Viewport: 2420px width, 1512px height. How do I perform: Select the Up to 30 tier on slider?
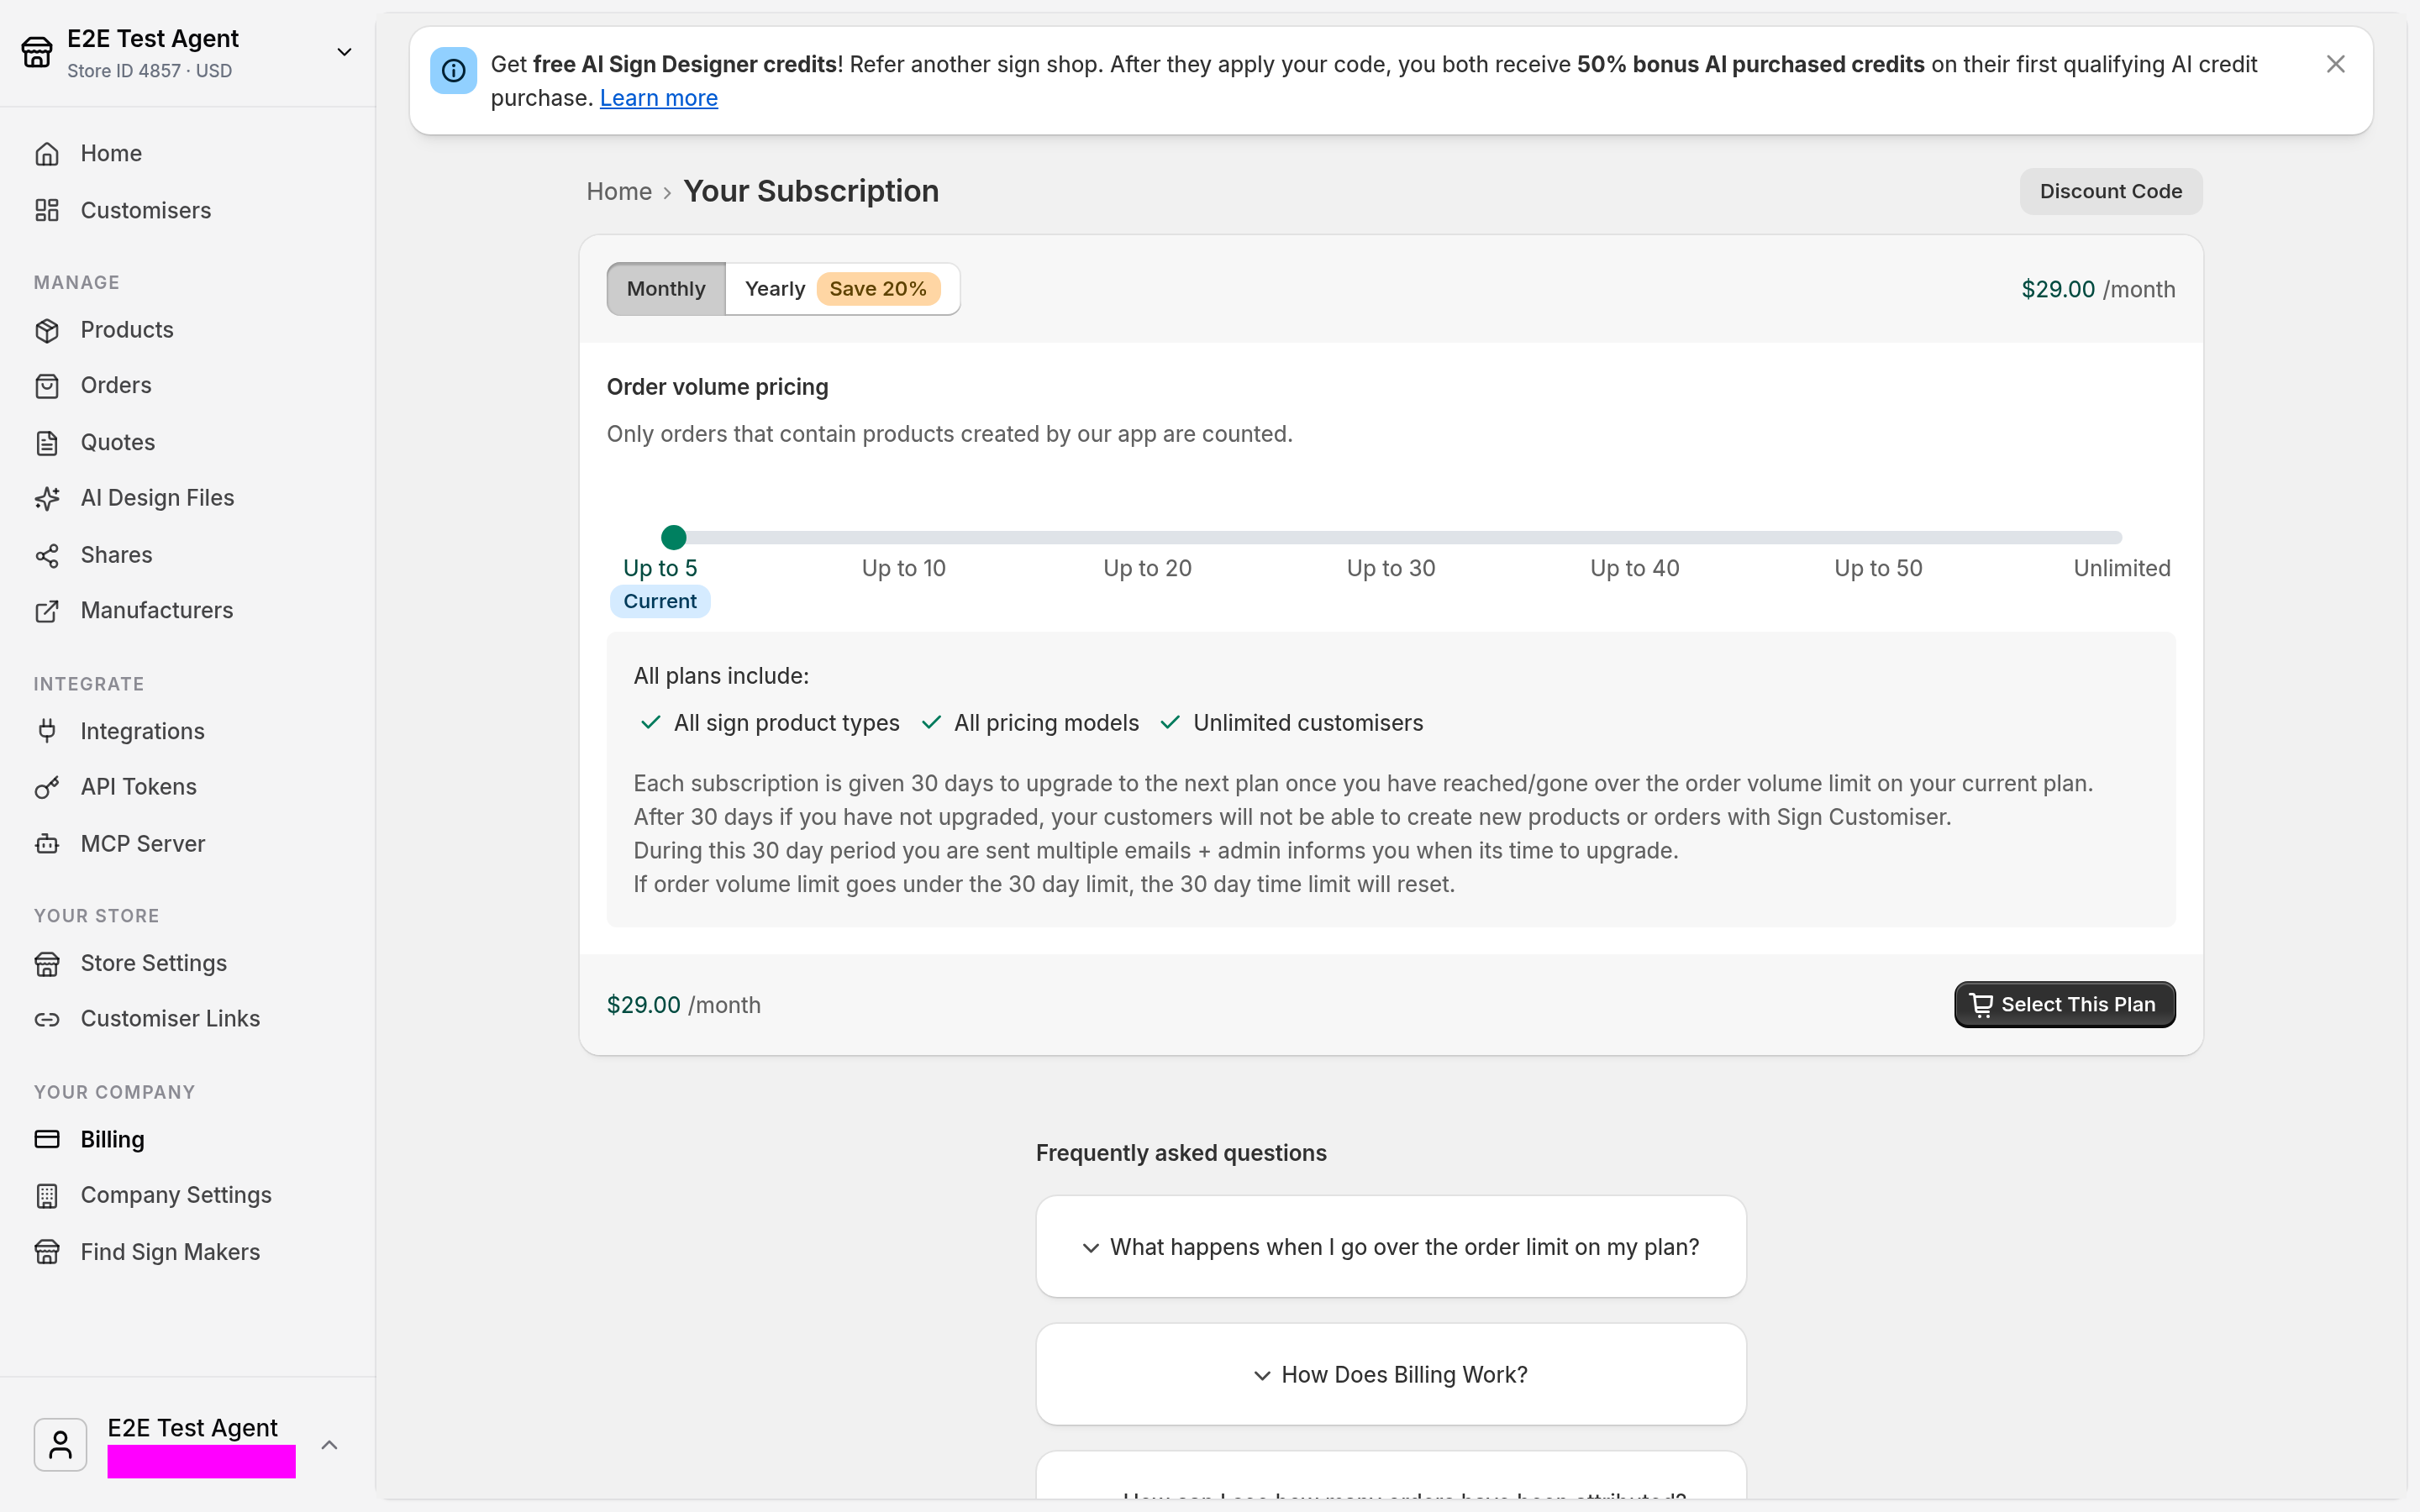point(1391,568)
